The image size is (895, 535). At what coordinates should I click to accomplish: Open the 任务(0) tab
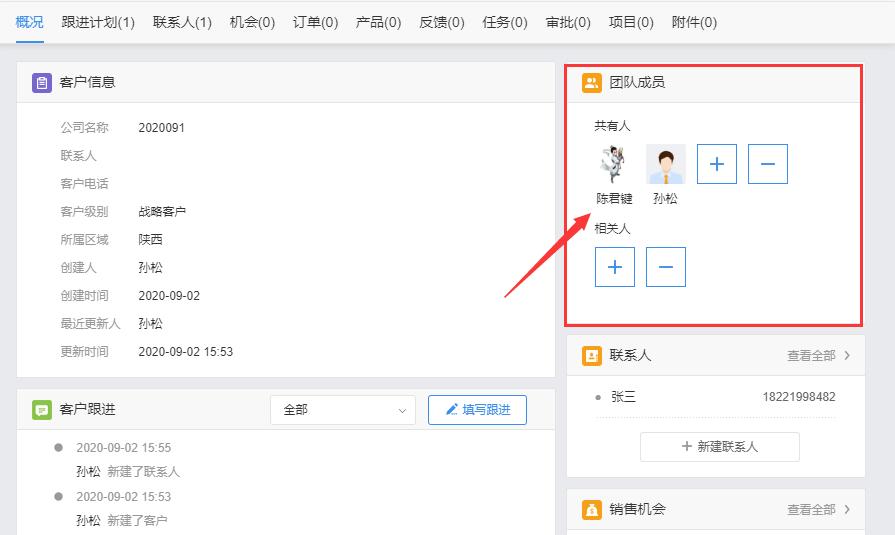(x=505, y=22)
